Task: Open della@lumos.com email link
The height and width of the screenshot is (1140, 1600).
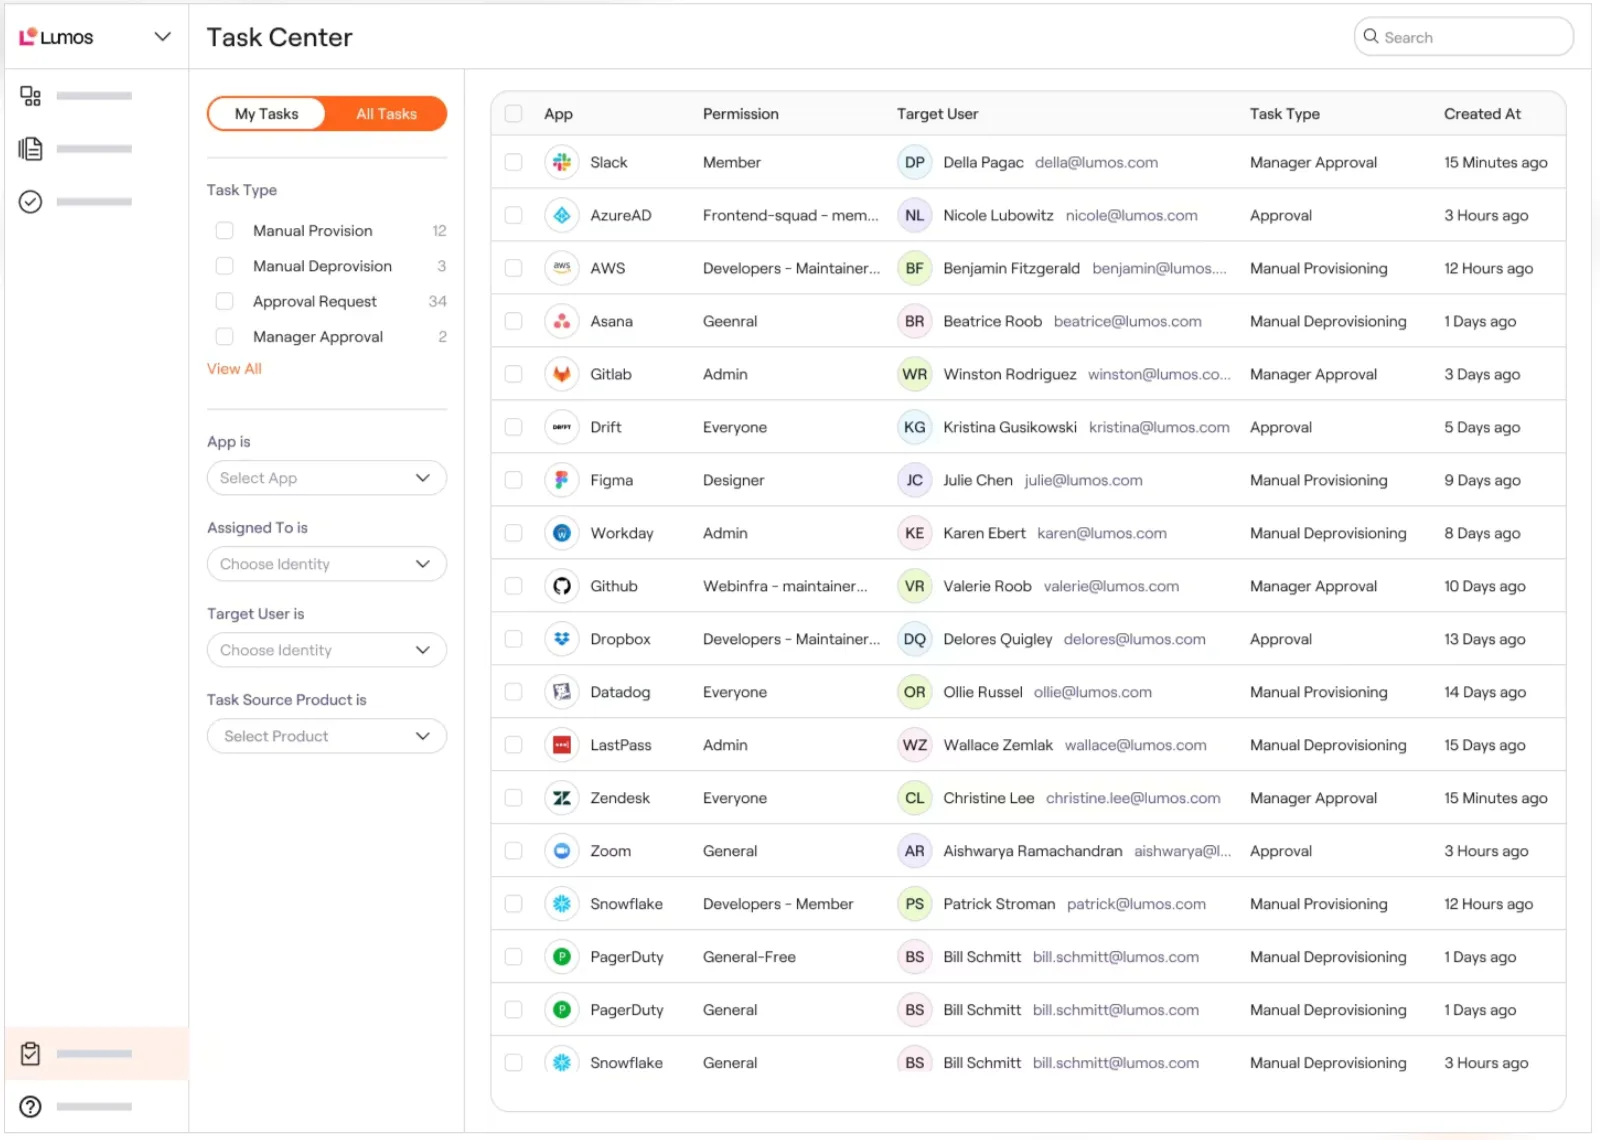Action: click(x=1096, y=162)
